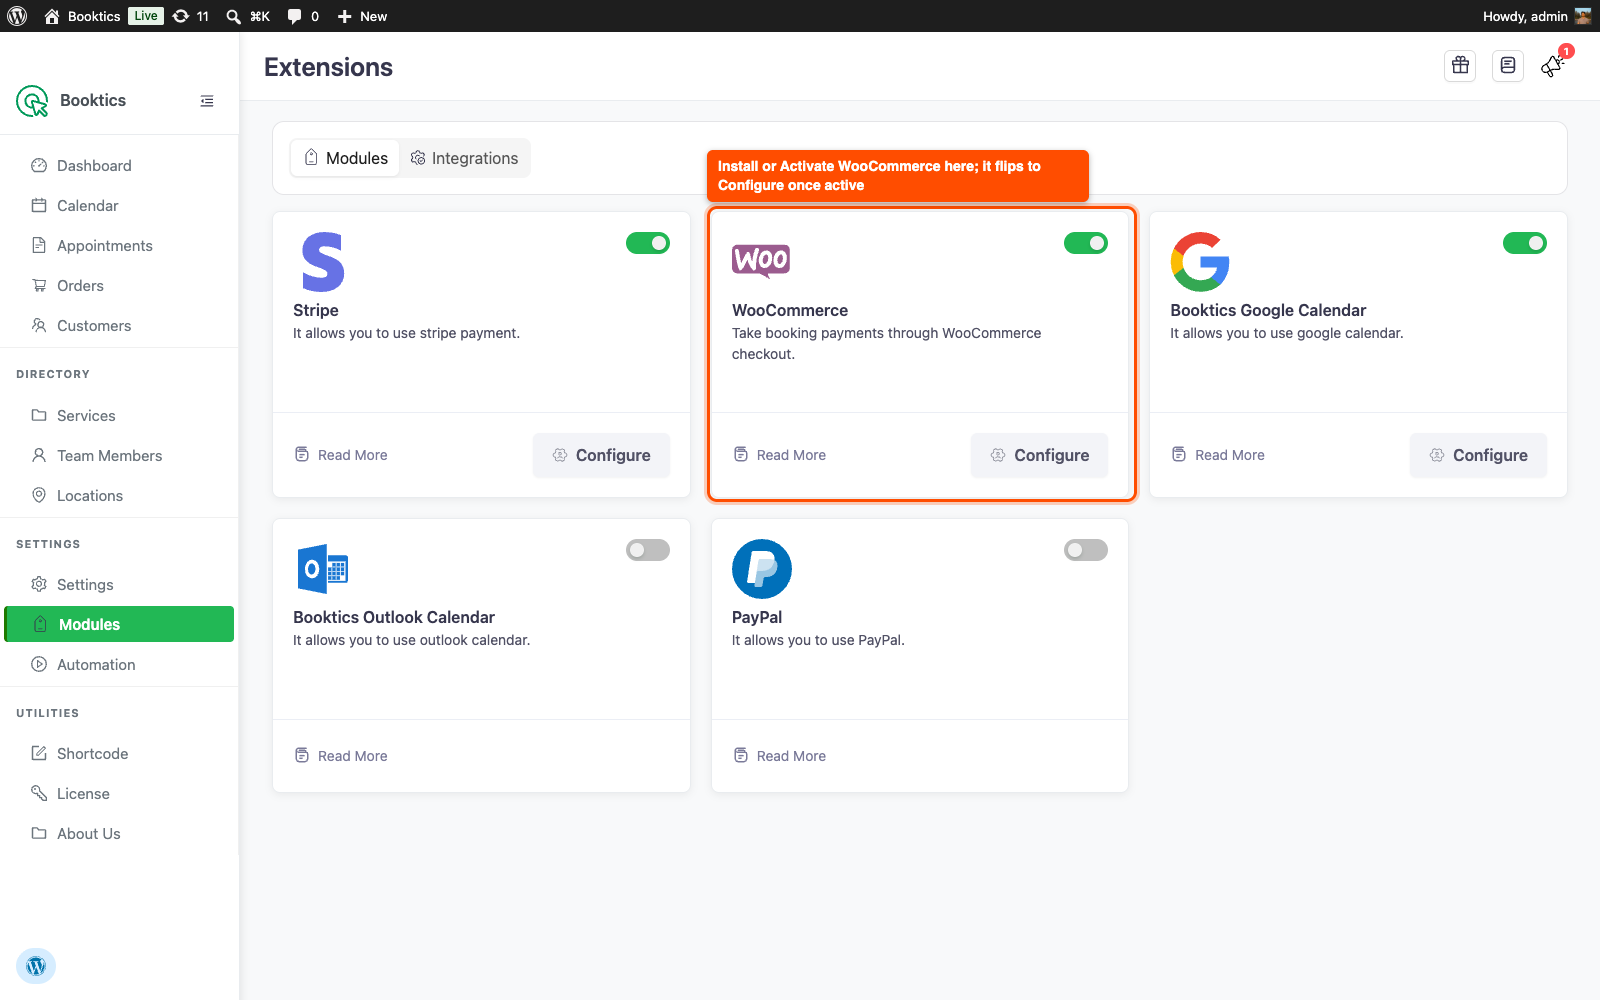
Task: Click the Google logo on Calendar card
Action: [1200, 262]
